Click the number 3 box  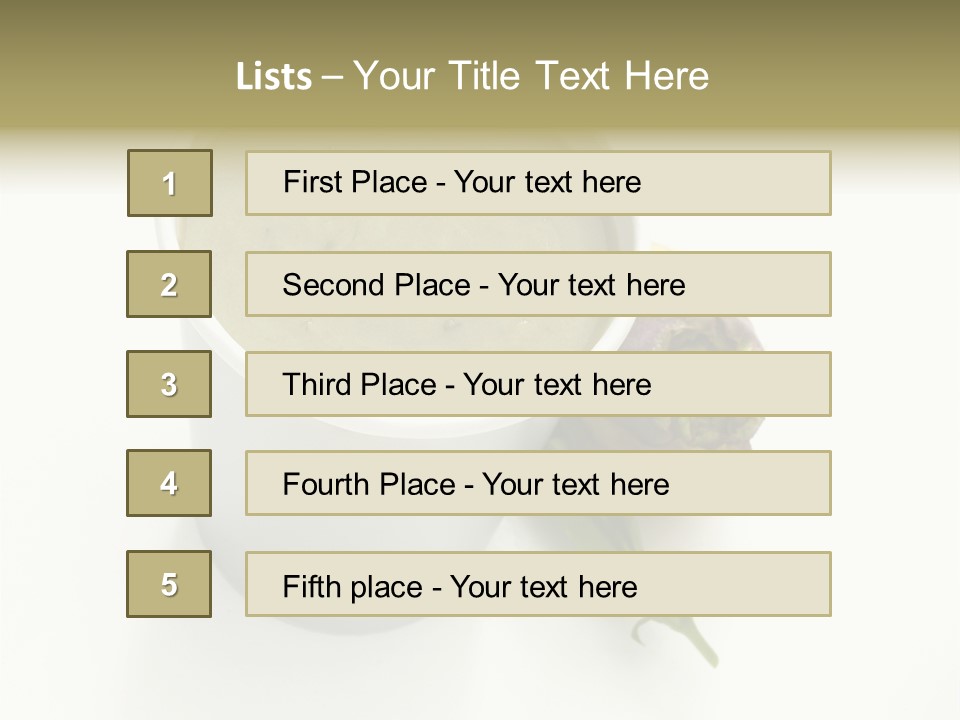coord(169,384)
